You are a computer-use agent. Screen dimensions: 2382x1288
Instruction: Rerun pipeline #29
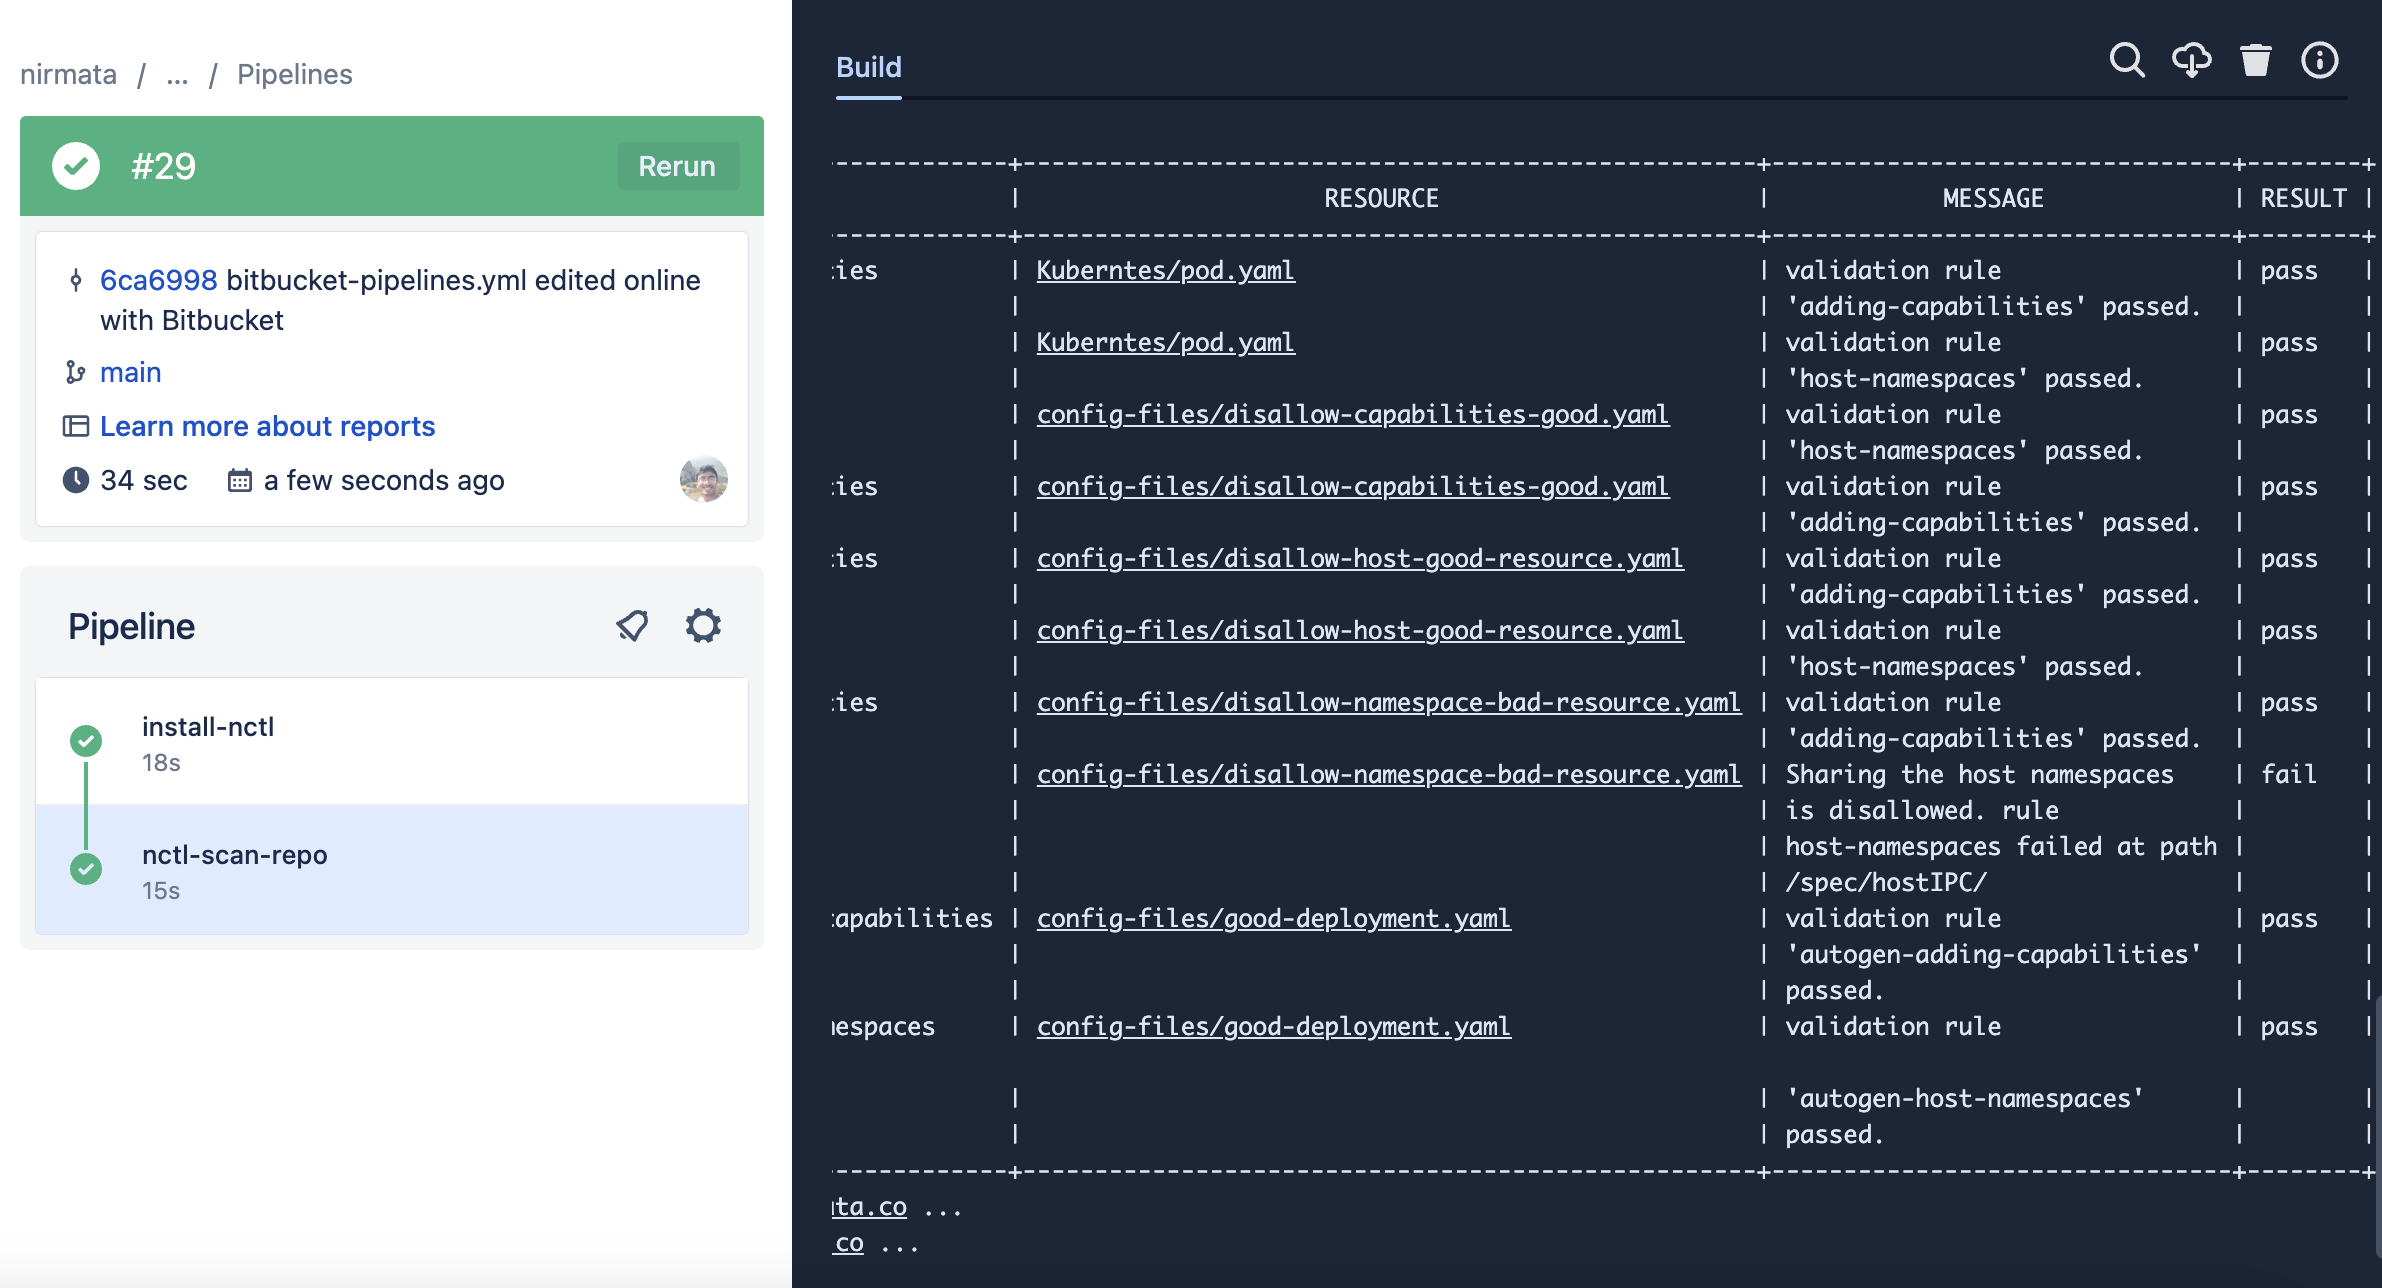coord(677,166)
